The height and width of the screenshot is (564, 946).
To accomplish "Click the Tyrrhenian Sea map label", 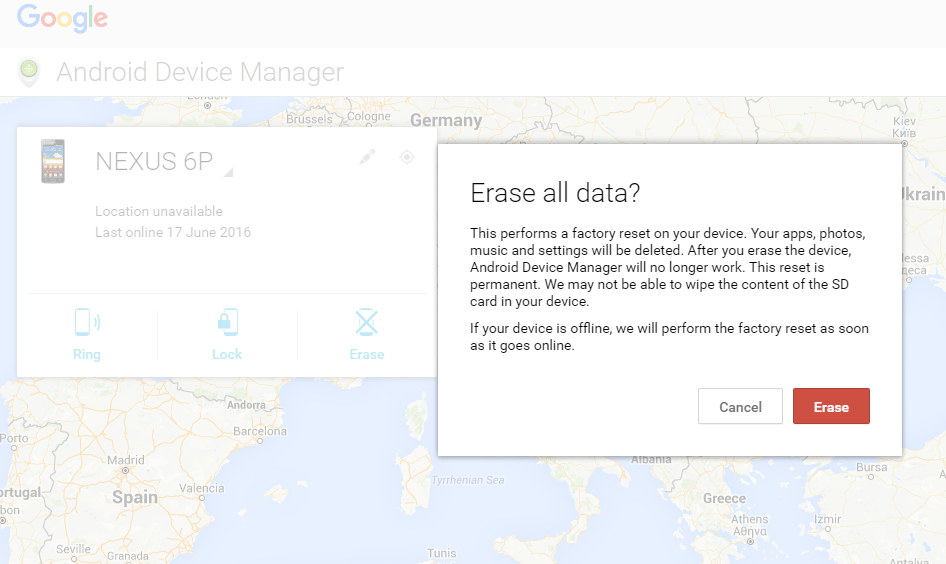I will (467, 481).
